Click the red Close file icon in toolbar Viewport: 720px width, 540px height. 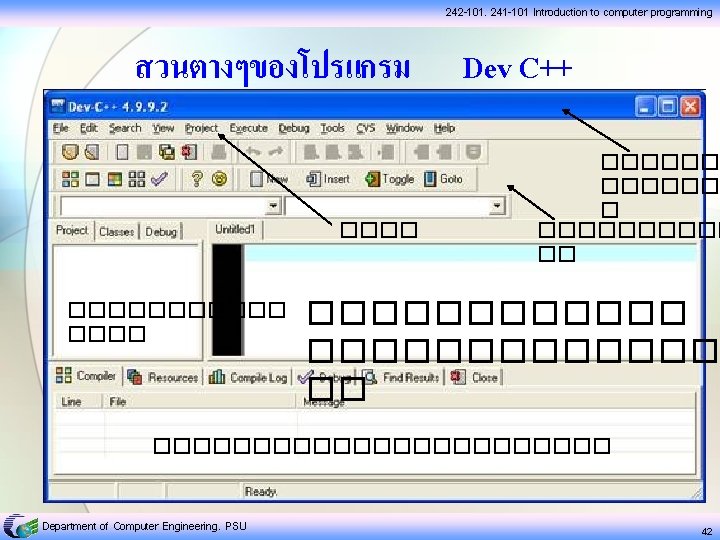click(189, 152)
